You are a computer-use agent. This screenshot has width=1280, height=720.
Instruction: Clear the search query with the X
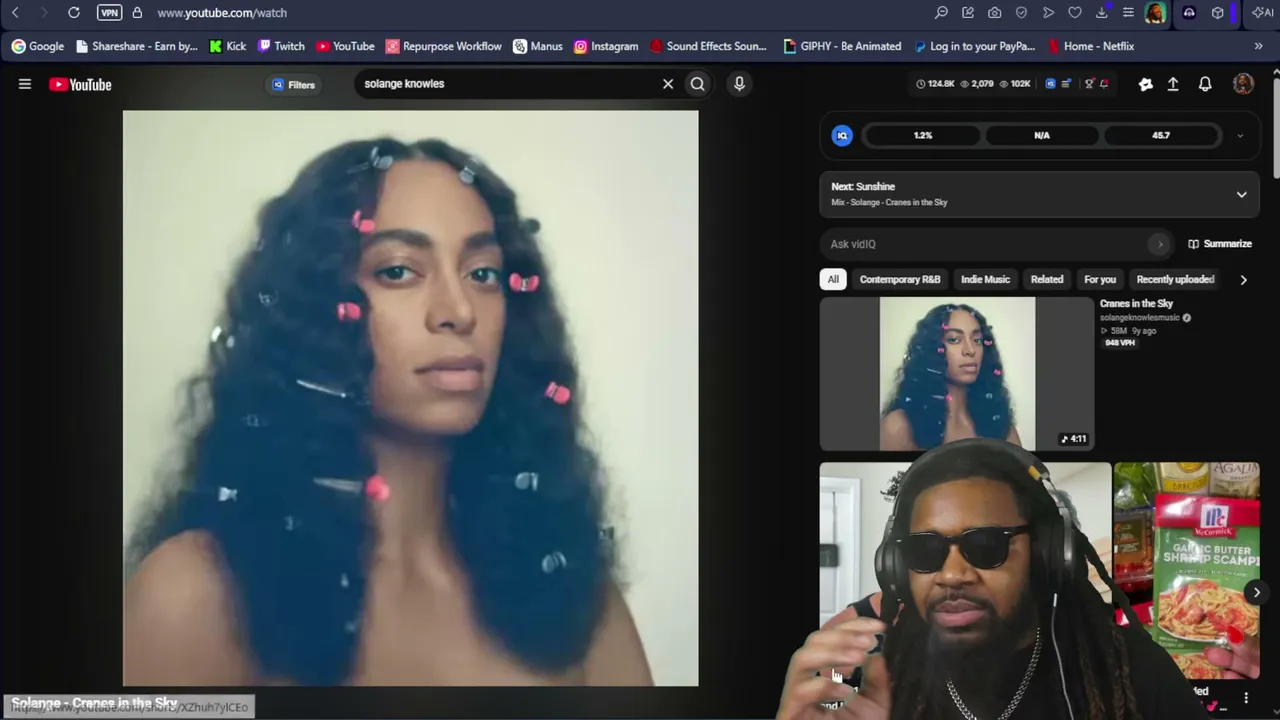click(x=668, y=84)
